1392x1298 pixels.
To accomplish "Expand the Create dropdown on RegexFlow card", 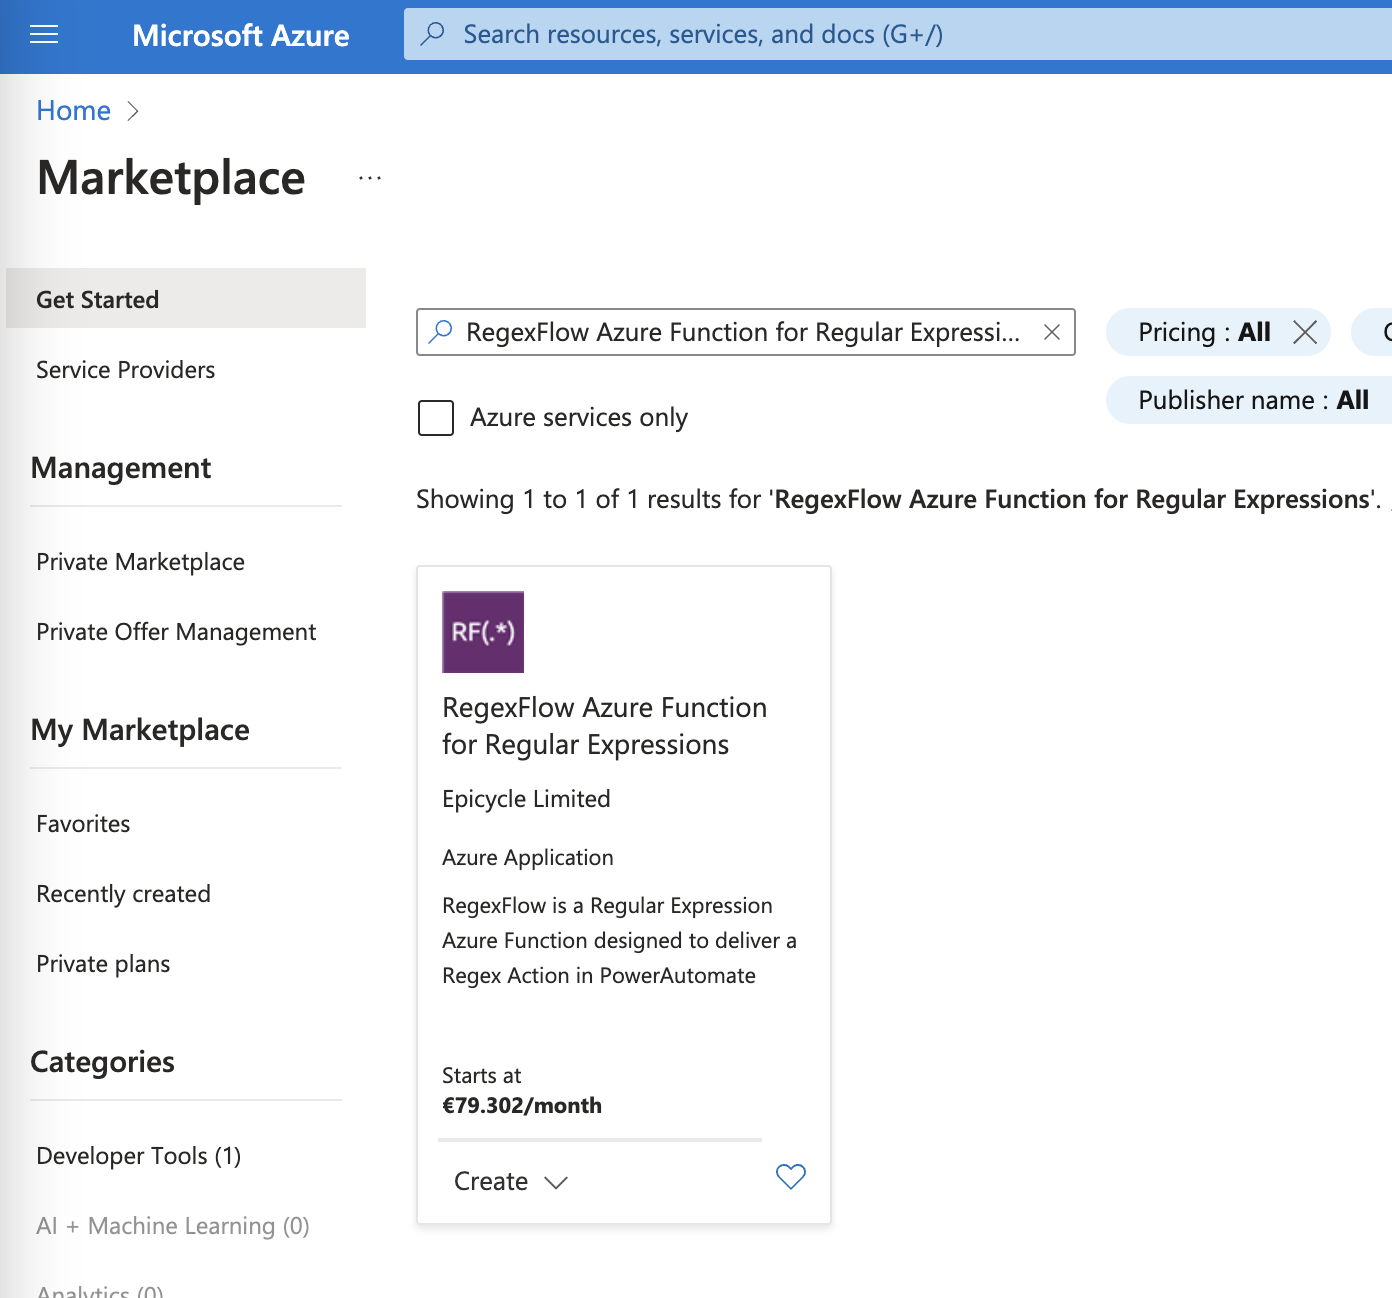I will pyautogui.click(x=511, y=1181).
